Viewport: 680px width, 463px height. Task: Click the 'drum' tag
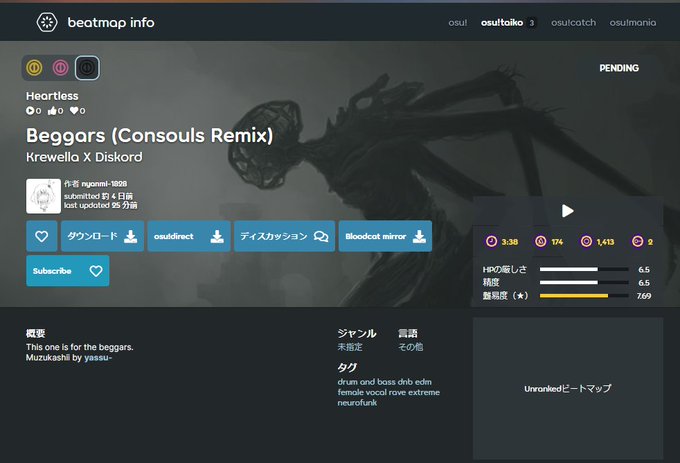click(347, 382)
